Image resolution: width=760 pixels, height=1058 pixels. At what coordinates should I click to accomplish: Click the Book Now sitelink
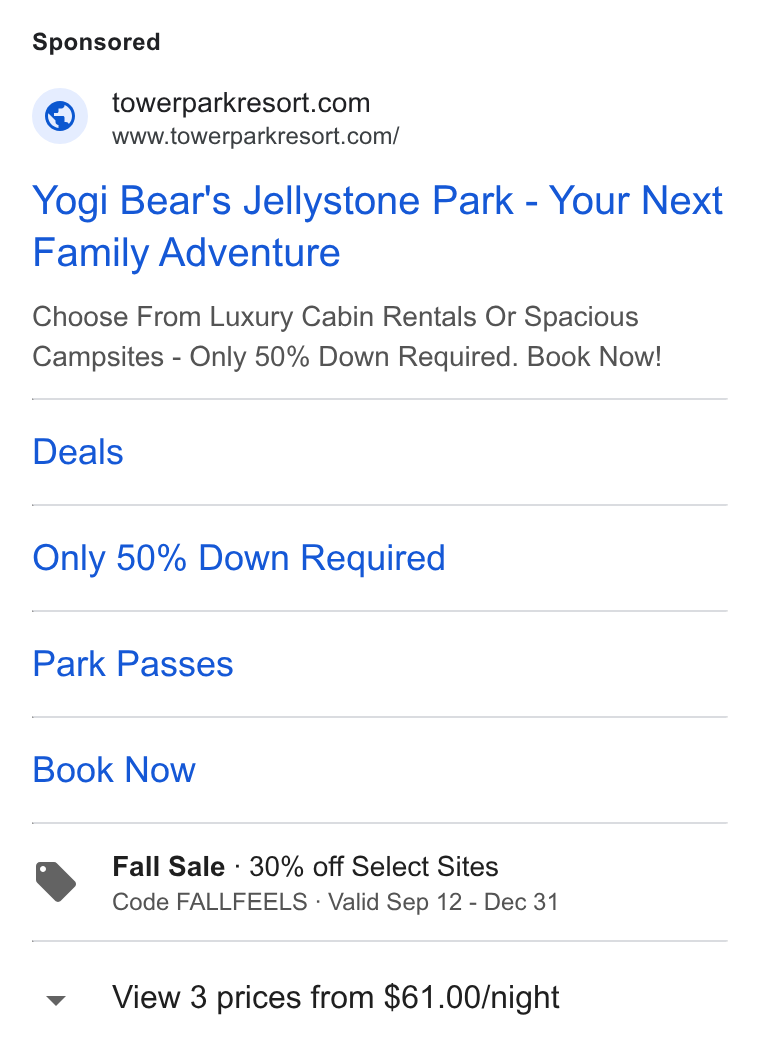tap(114, 770)
